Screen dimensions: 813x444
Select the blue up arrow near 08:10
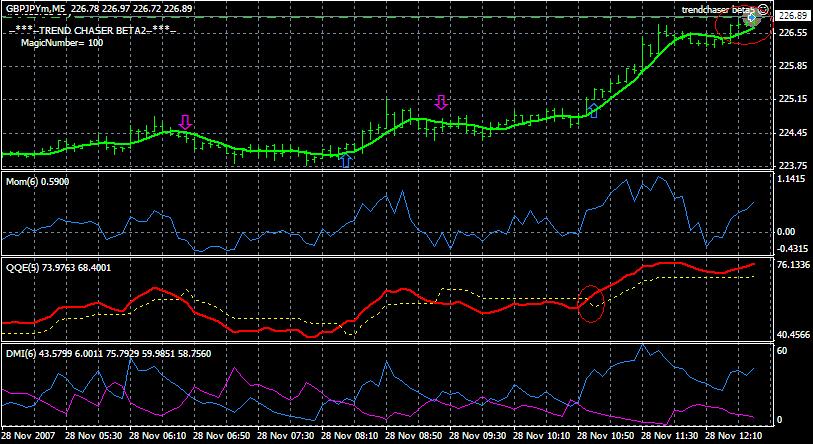(346, 160)
